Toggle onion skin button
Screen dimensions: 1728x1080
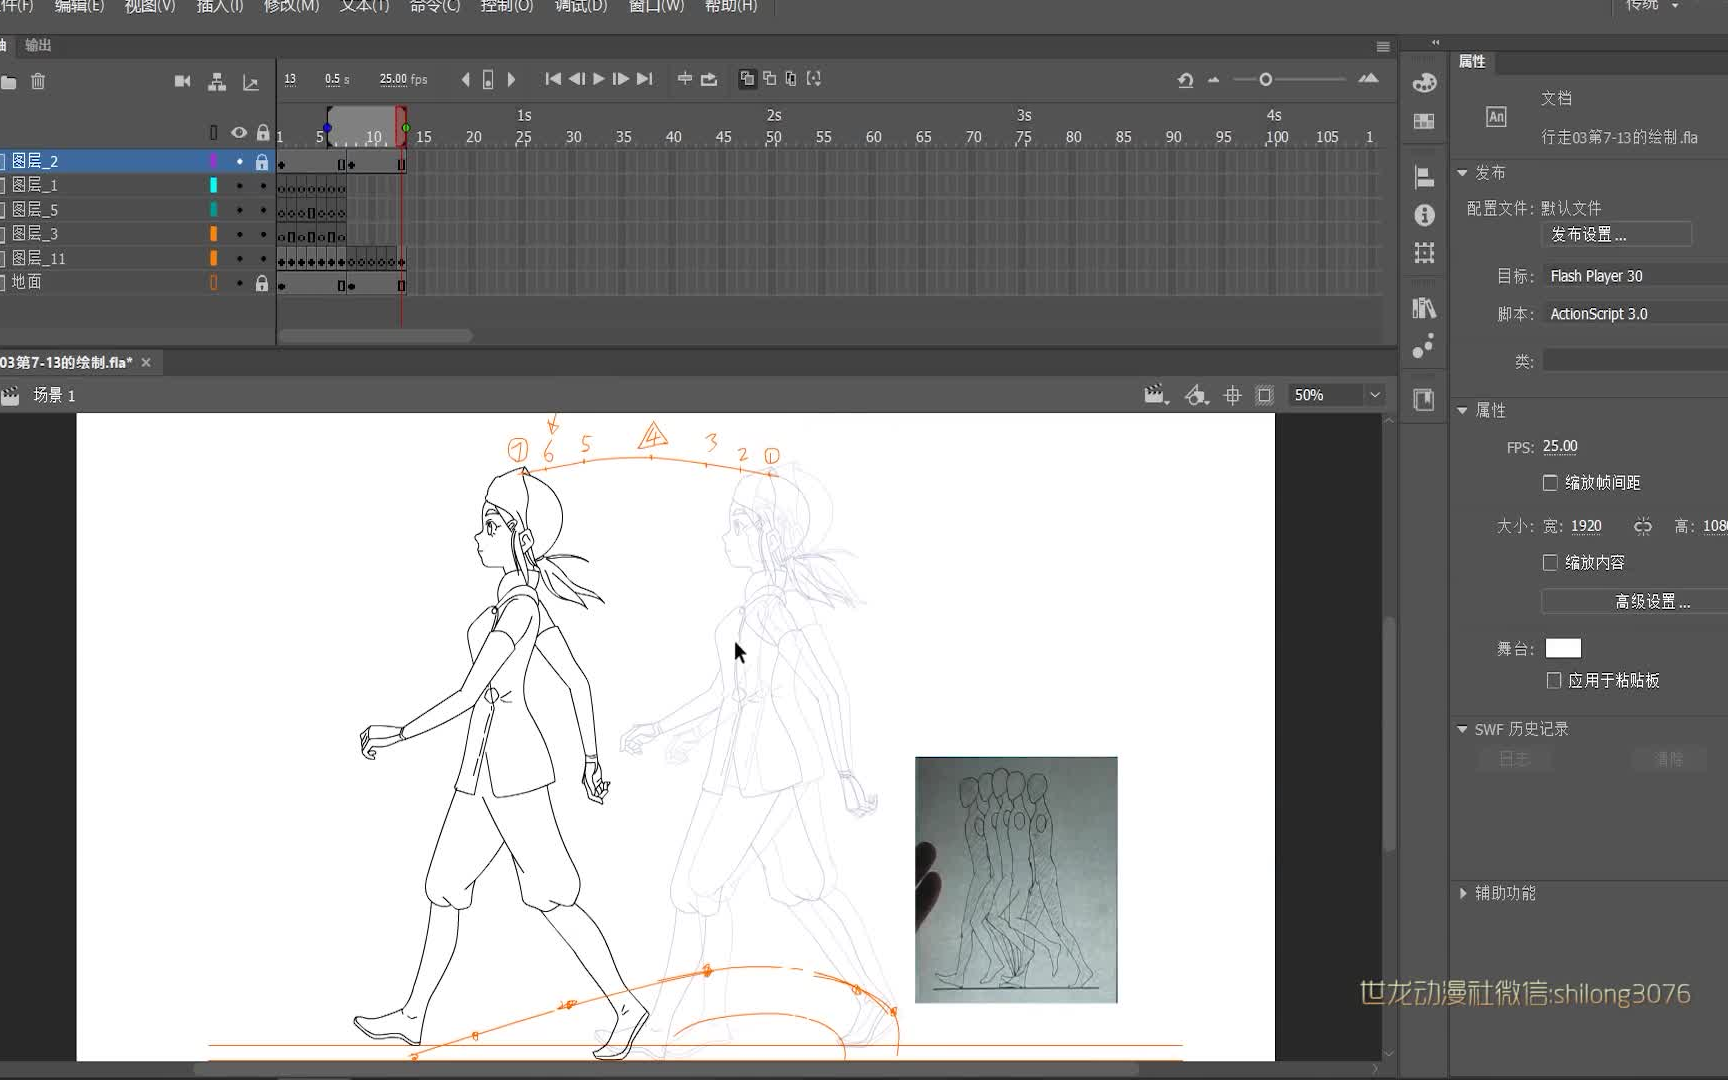point(747,79)
